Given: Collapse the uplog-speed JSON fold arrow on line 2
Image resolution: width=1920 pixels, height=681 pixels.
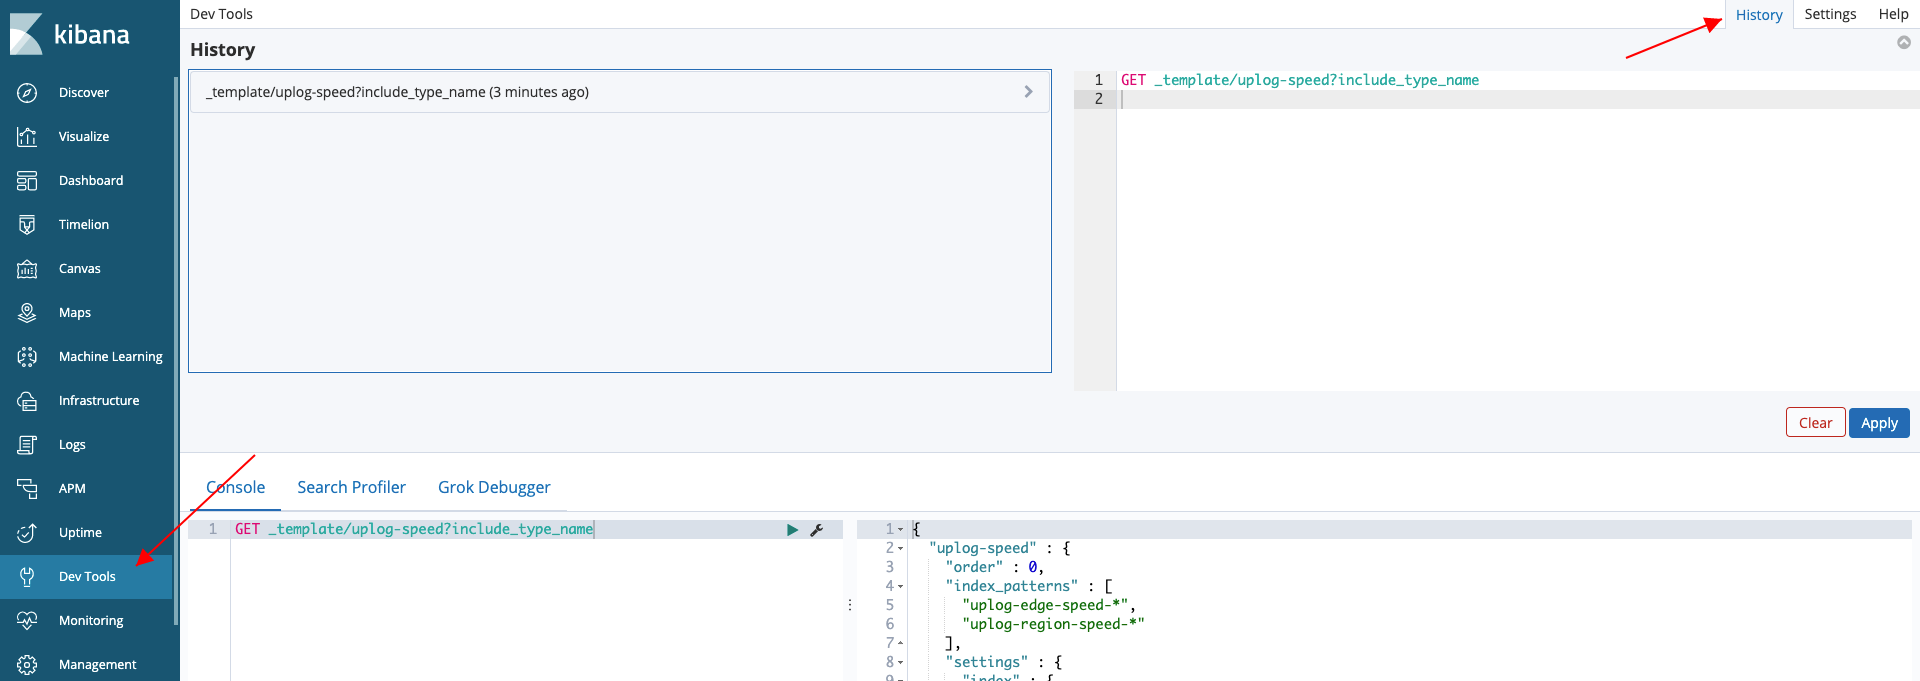Looking at the screenshot, I should [901, 549].
